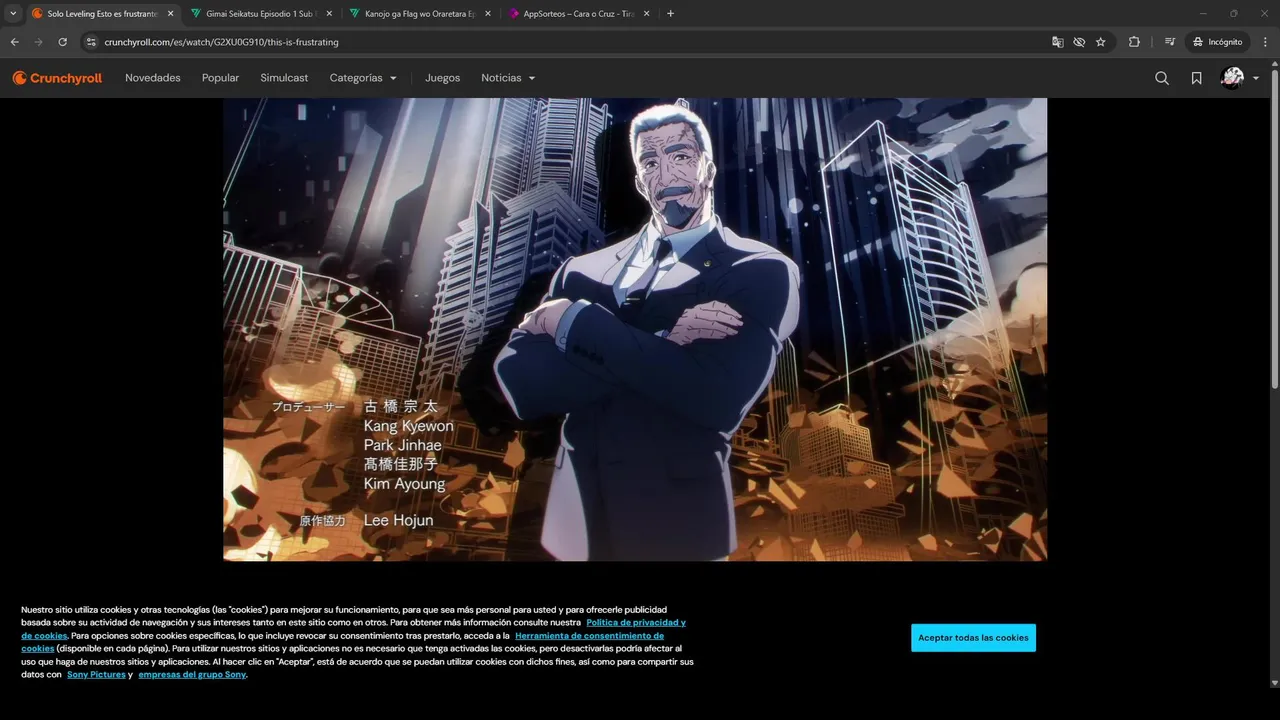
Task: Click the Kang Kyewon credit text
Action: click(x=408, y=426)
